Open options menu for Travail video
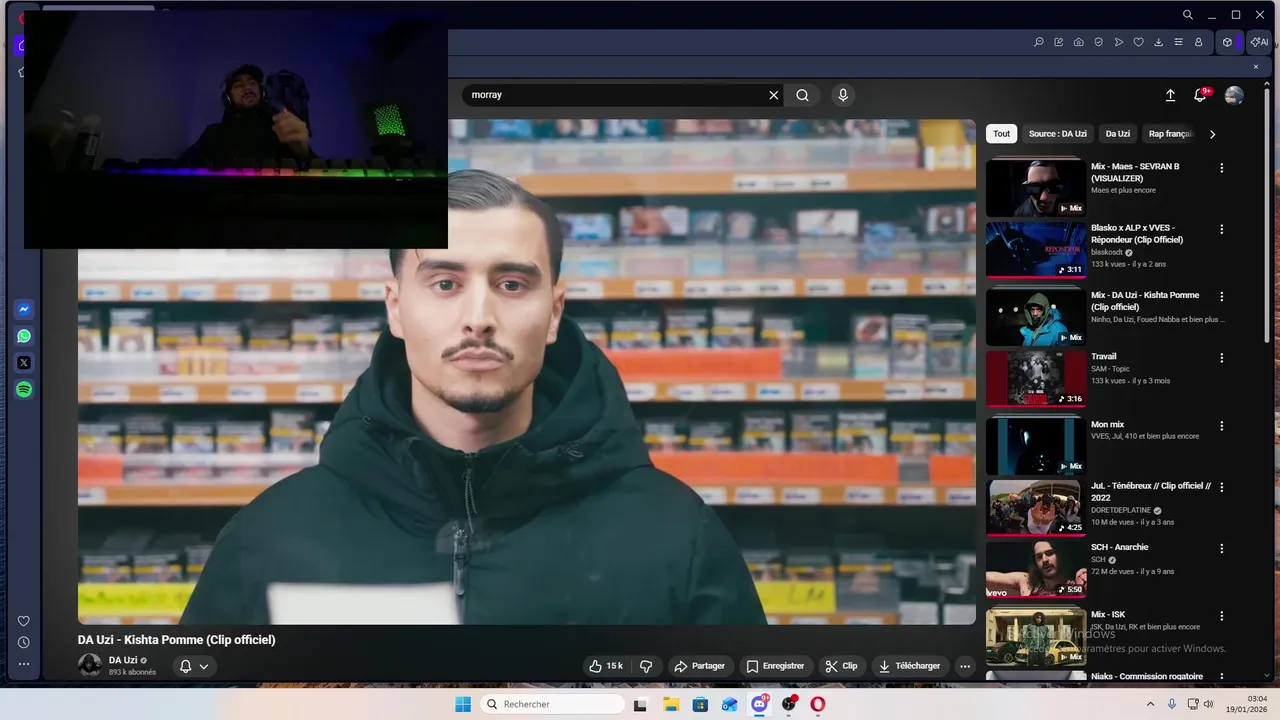The image size is (1280, 720). pyautogui.click(x=1221, y=358)
